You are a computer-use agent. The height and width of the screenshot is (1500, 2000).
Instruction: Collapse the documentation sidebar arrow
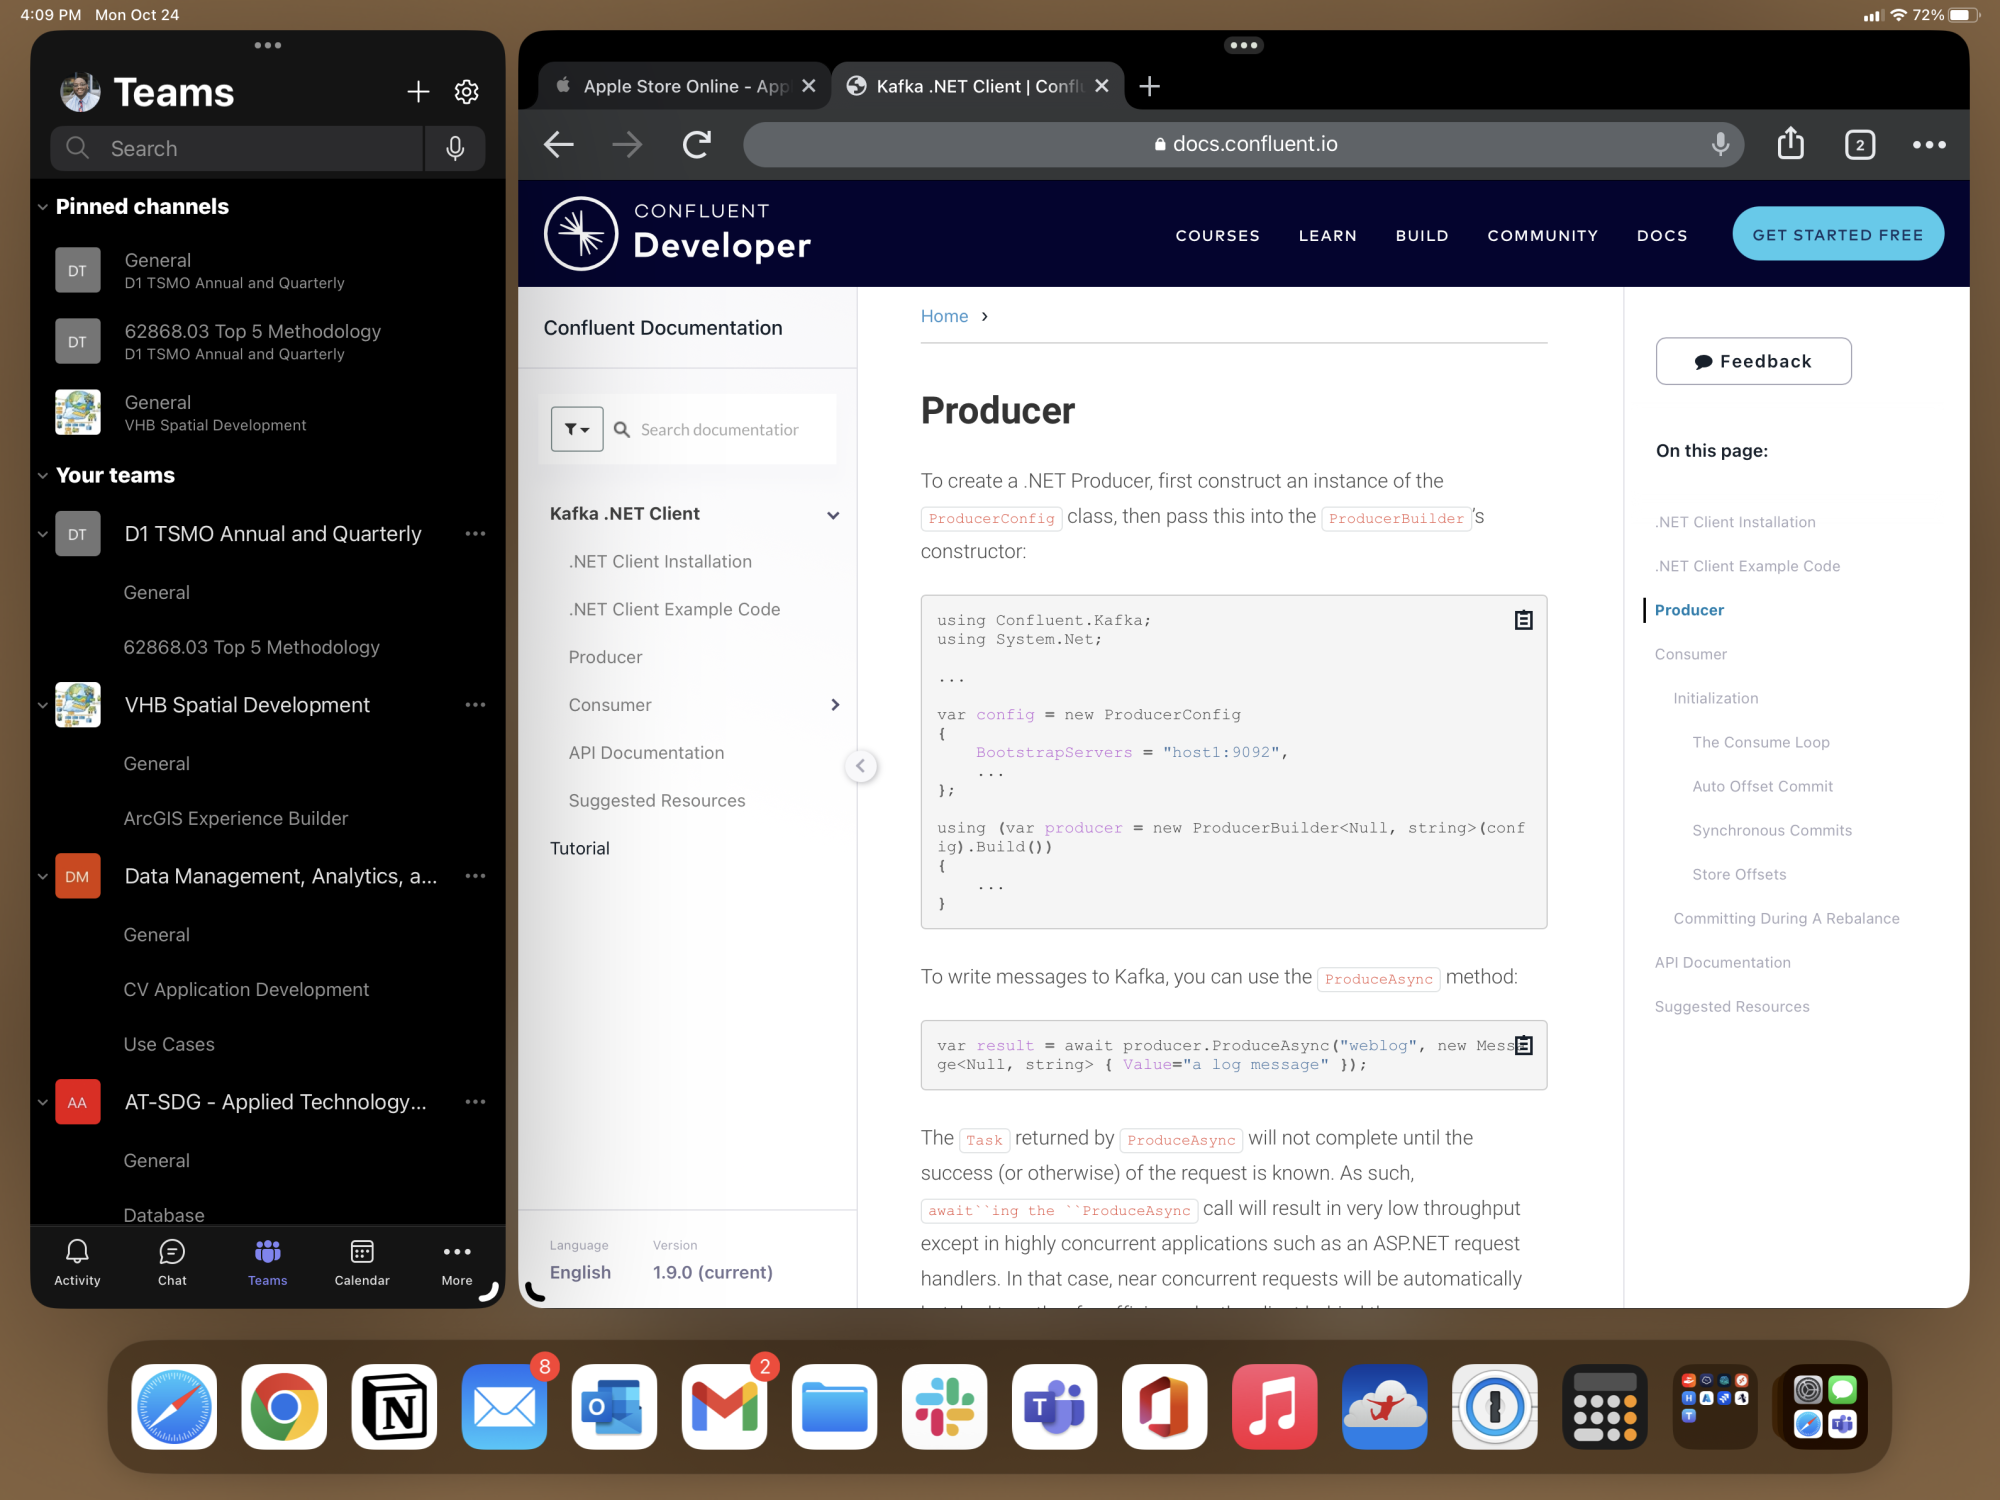tap(860, 766)
